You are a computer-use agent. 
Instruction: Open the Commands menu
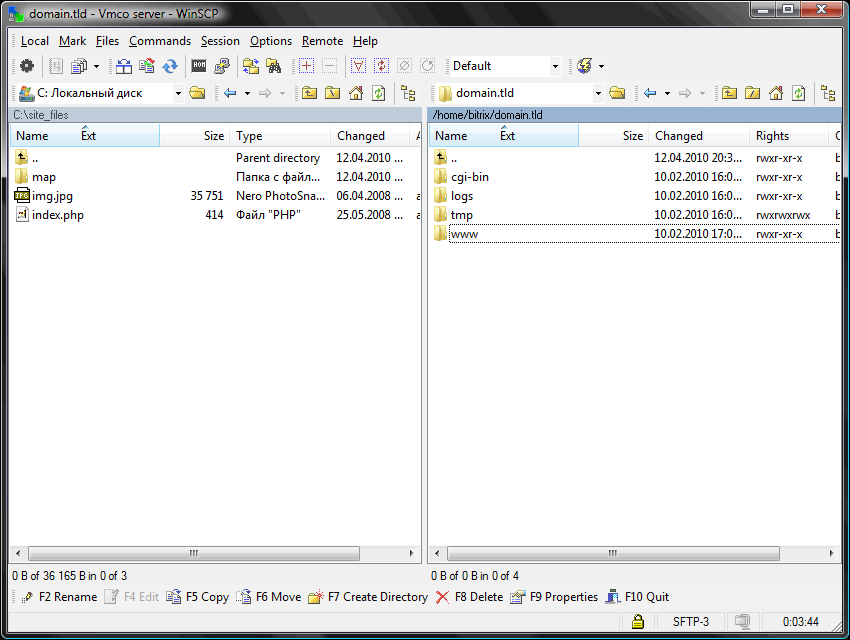tap(159, 41)
